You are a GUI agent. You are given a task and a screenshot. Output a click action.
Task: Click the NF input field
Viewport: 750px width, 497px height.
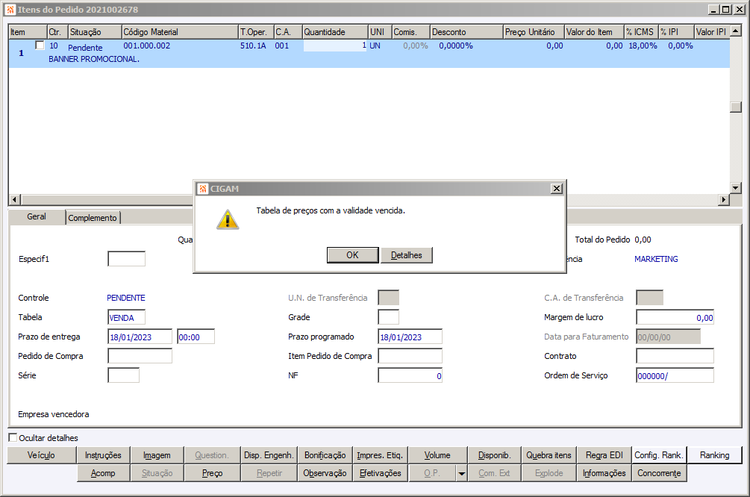point(410,376)
